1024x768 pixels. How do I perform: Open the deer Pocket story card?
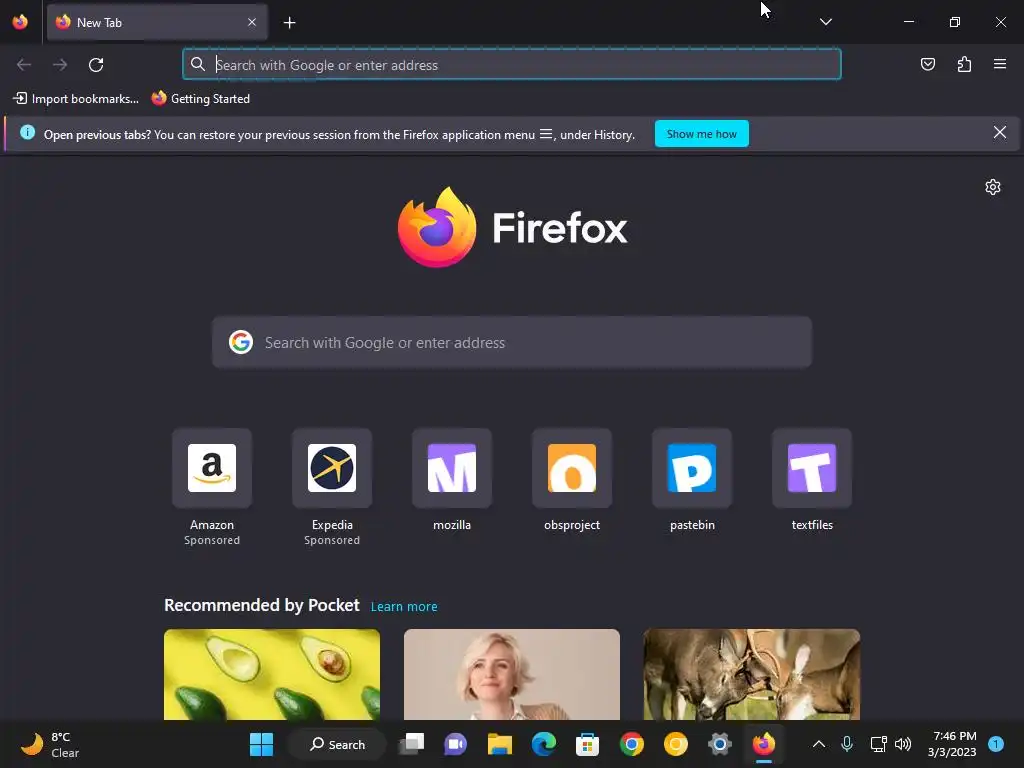(x=752, y=674)
